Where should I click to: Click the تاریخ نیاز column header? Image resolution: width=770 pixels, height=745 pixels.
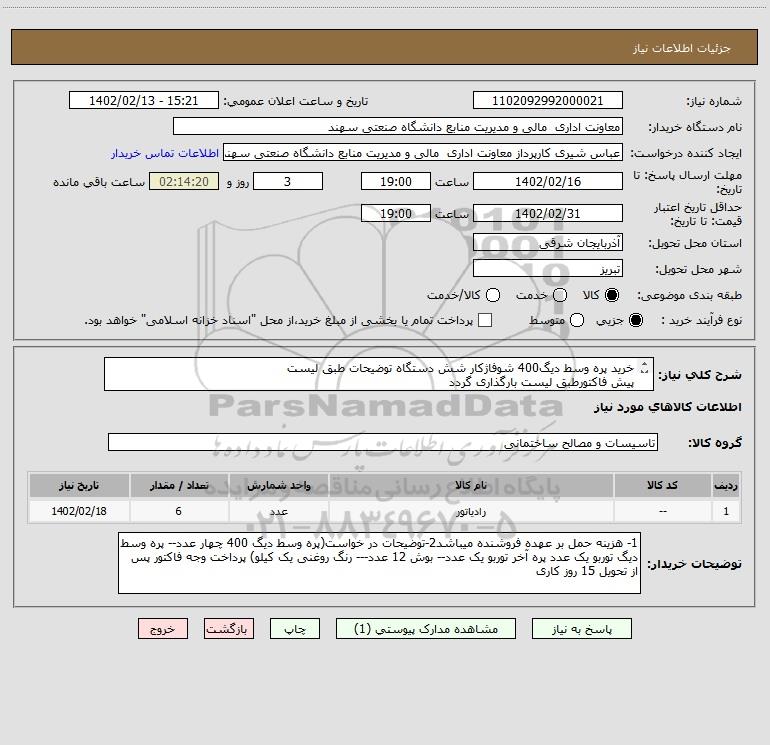point(79,485)
